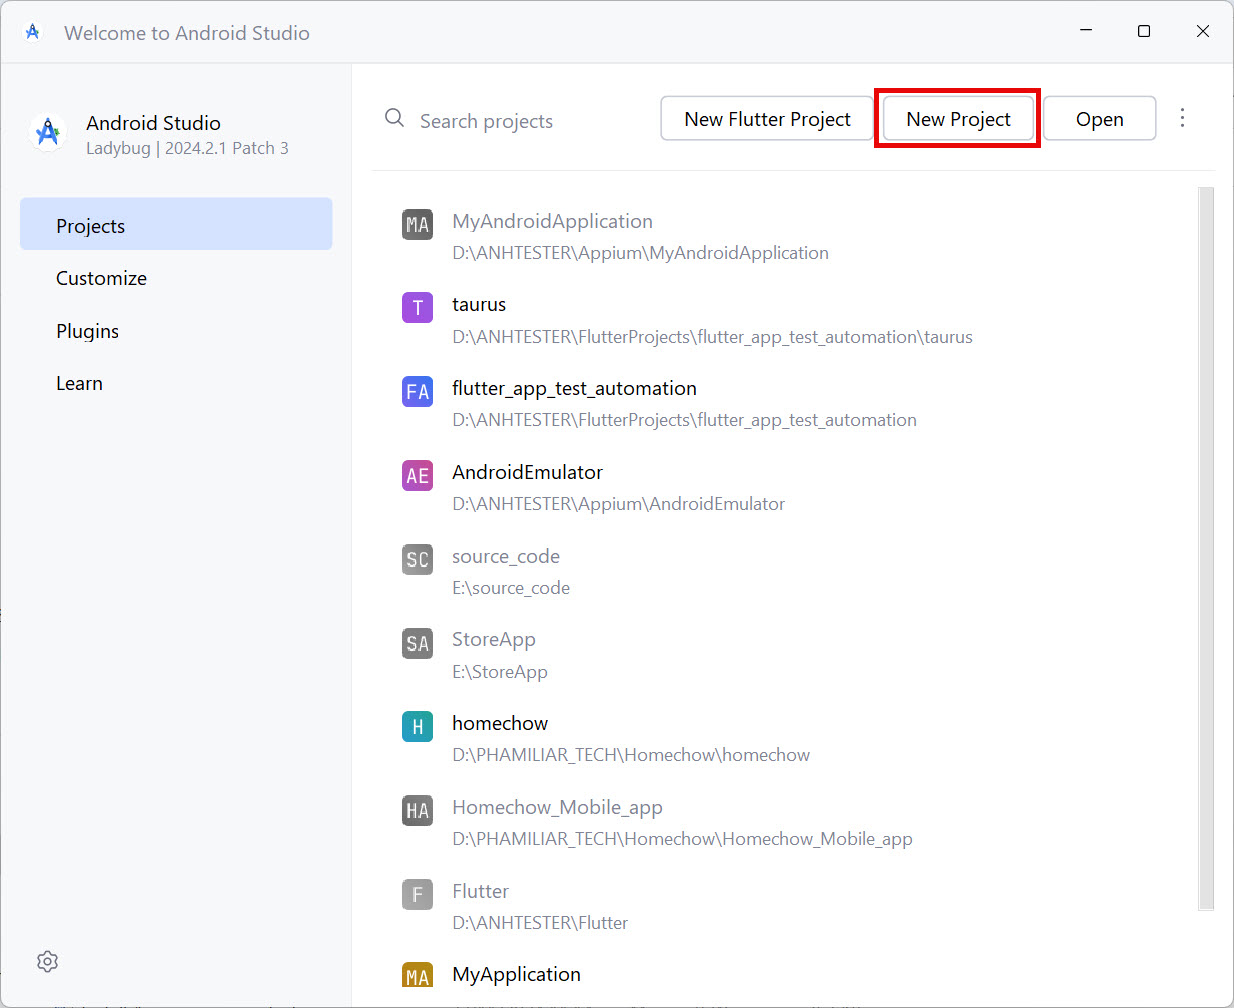Open the homechow project
Viewport: 1234px width, 1008px height.
785,739
